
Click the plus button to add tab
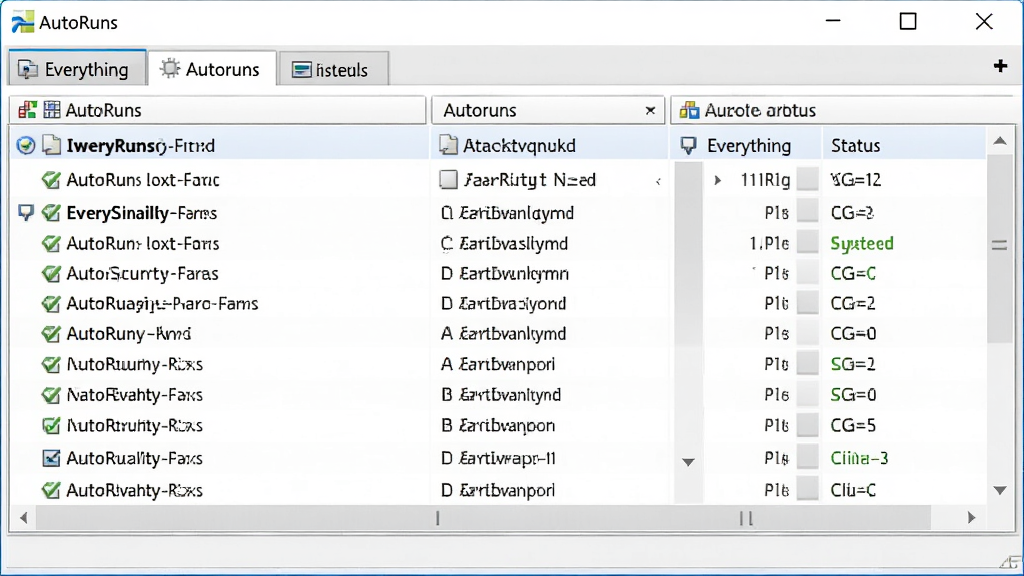coord(1000,66)
